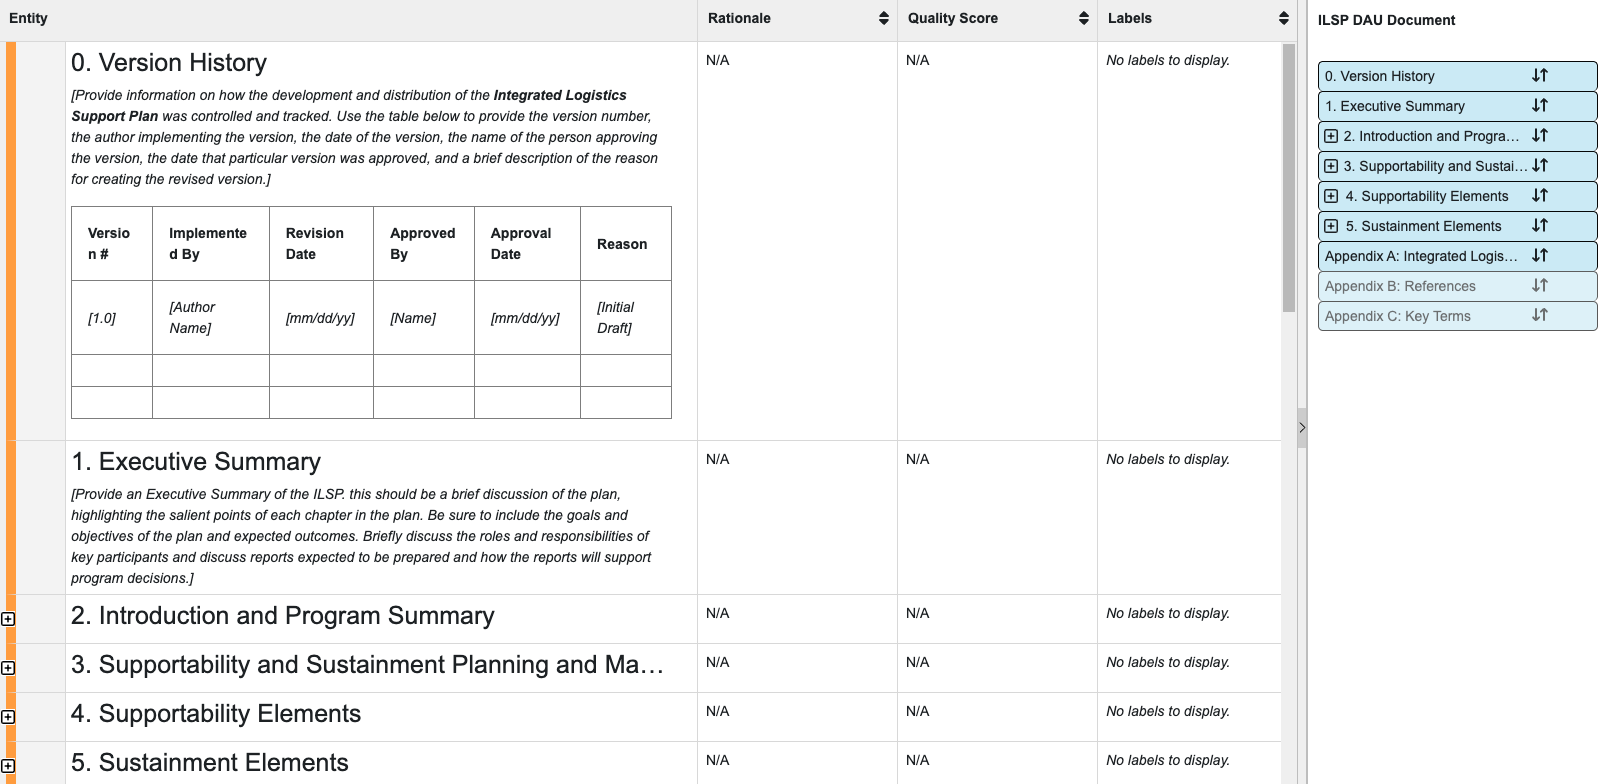
Task: Expand 3. Supportability and Sustainment in the sidebar
Action: pos(1331,166)
